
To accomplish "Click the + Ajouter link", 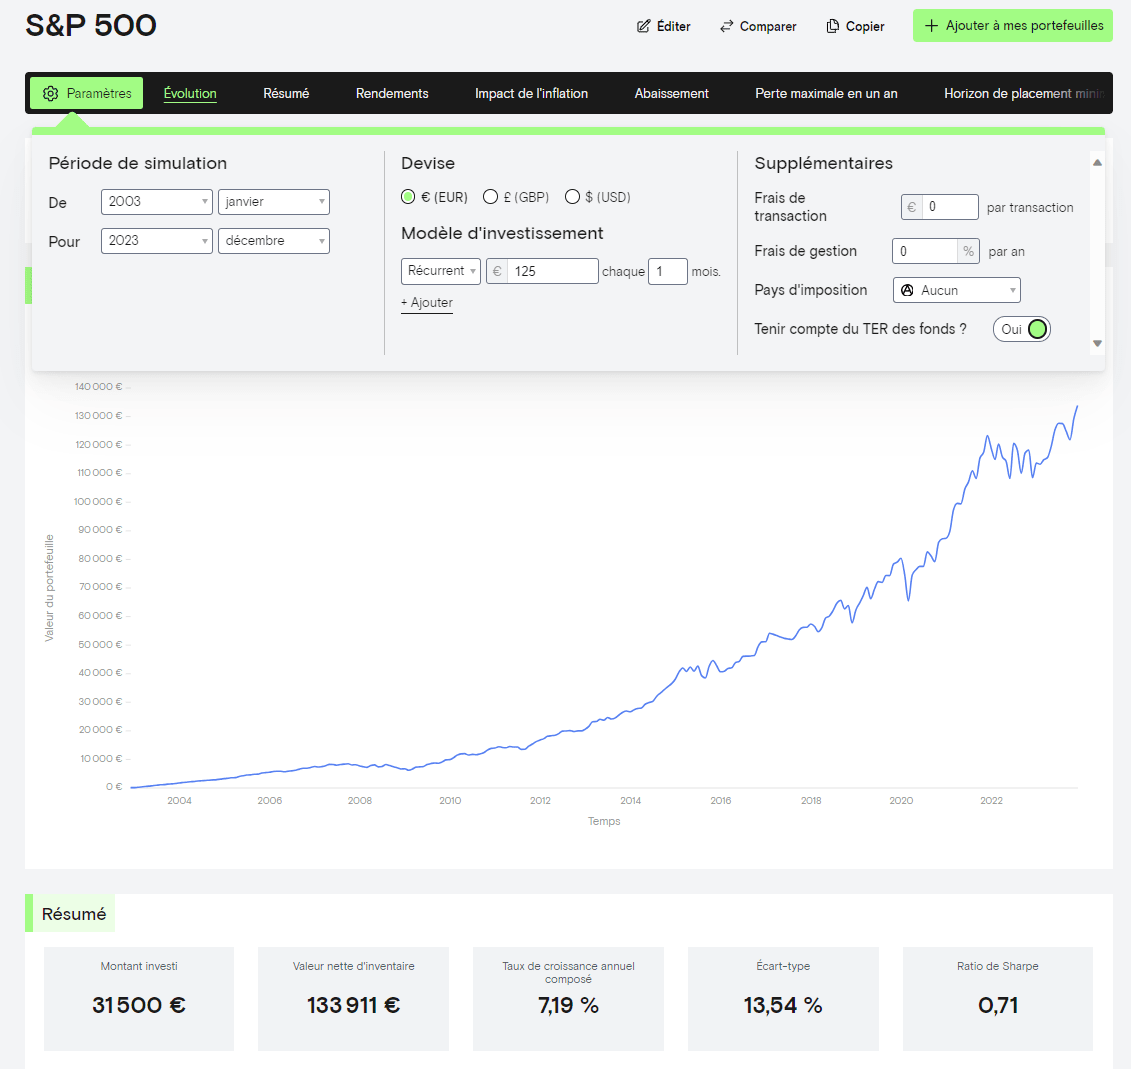I will [x=427, y=303].
